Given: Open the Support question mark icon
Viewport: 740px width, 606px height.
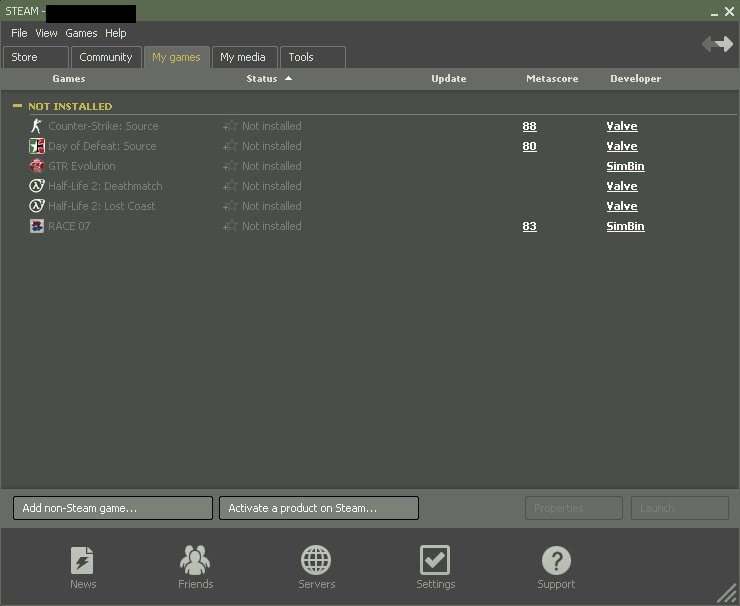Looking at the screenshot, I should point(556,561).
